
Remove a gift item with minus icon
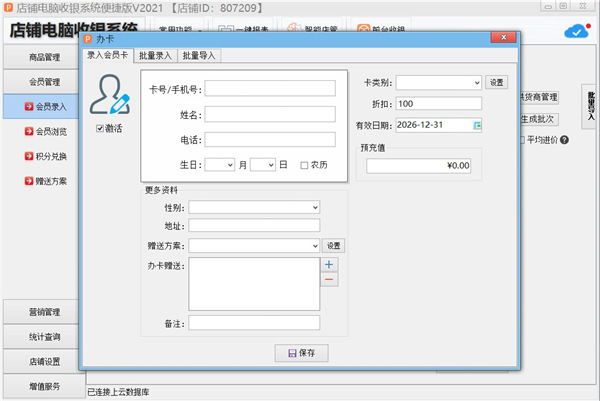[x=329, y=279]
